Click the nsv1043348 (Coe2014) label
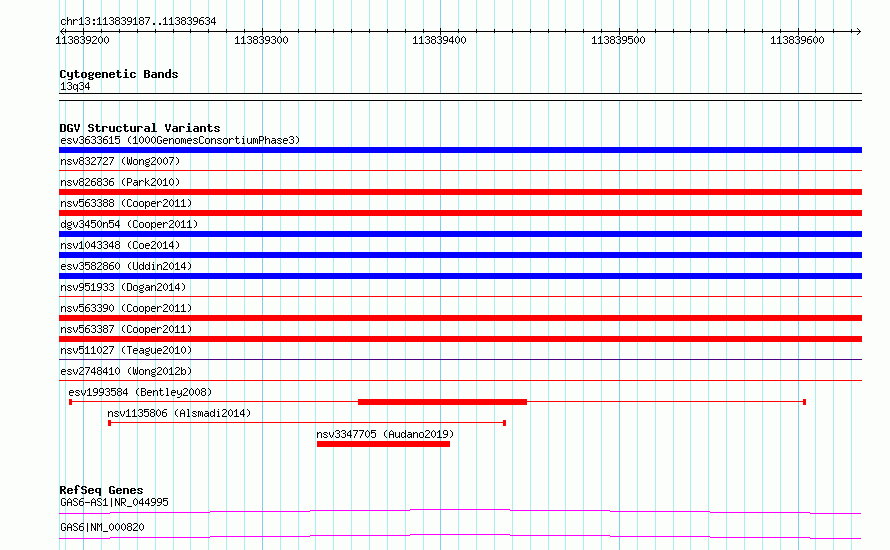Image resolution: width=890 pixels, height=550 pixels. click(120, 245)
